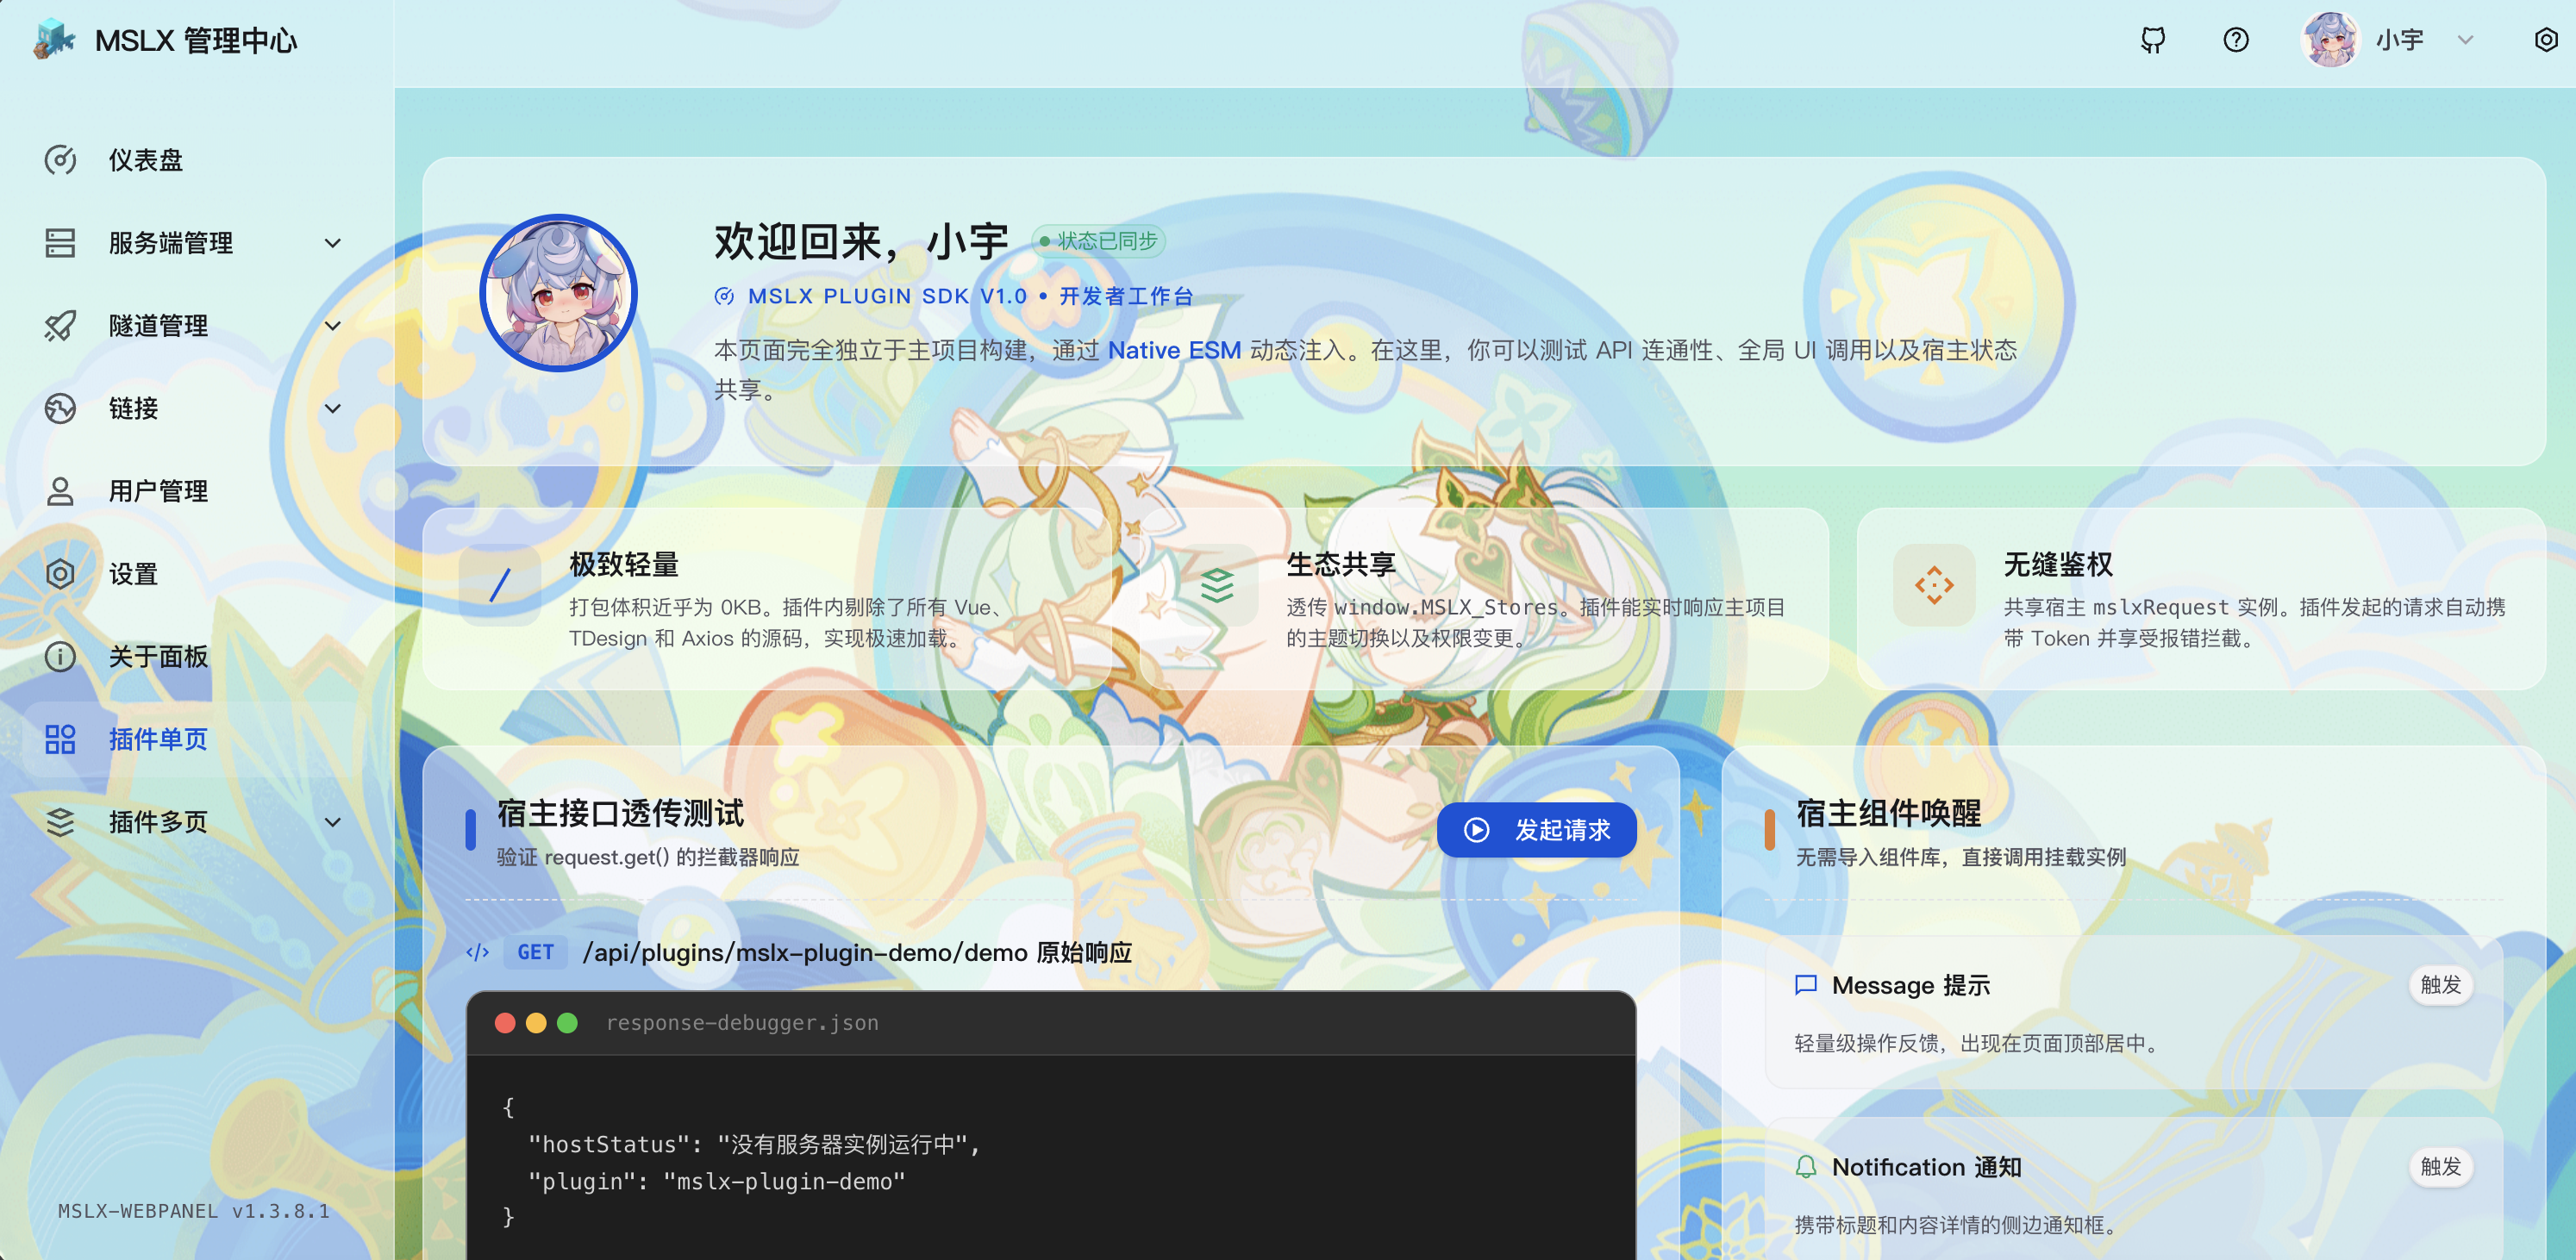Expand the 服务端管理 submenu chevron
2576x1260 pixels.
[333, 243]
